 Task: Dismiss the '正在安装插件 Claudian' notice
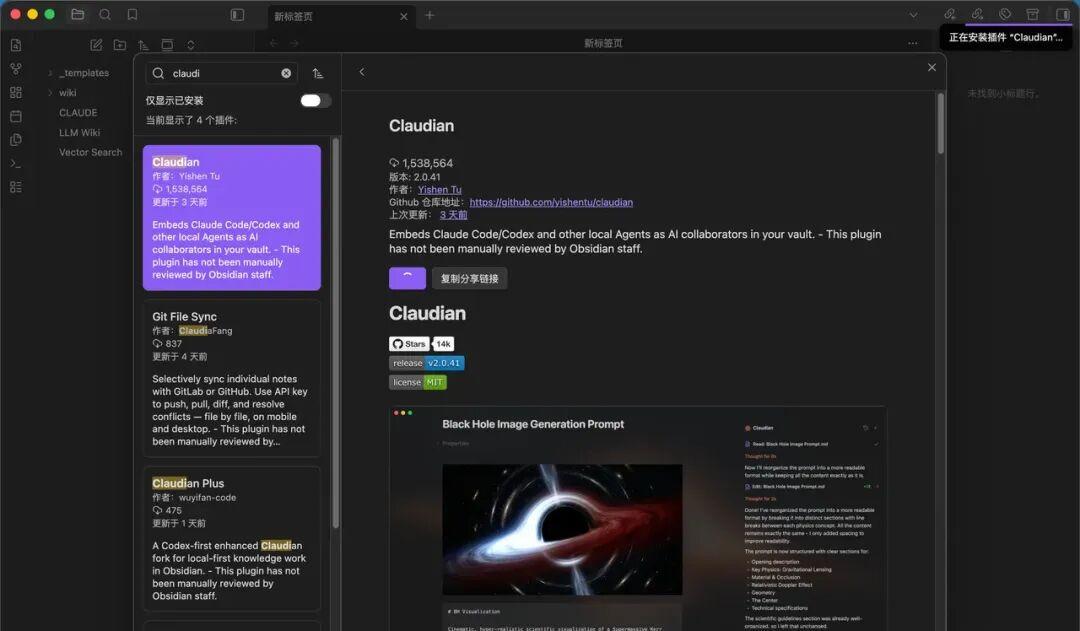1006,37
